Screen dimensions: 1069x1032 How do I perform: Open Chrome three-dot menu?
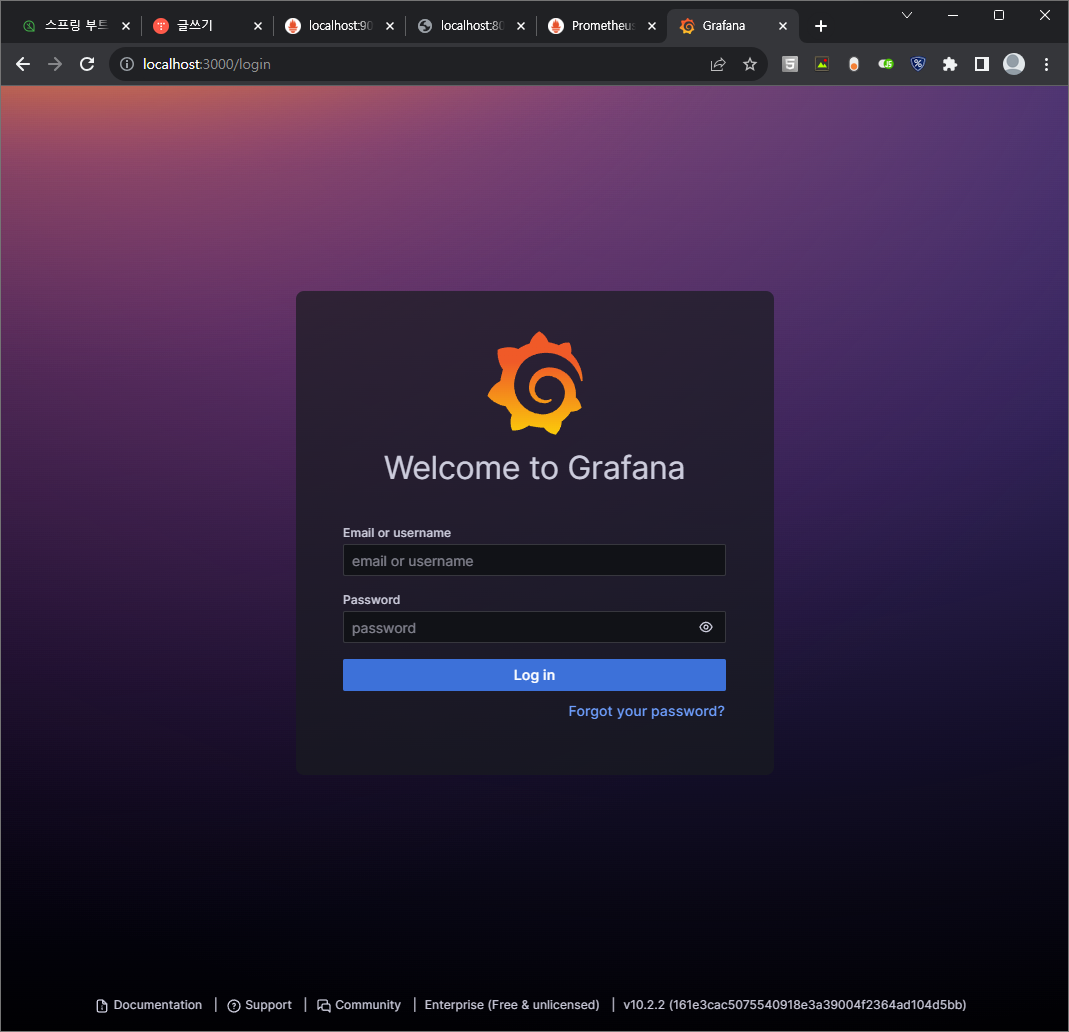click(1047, 64)
